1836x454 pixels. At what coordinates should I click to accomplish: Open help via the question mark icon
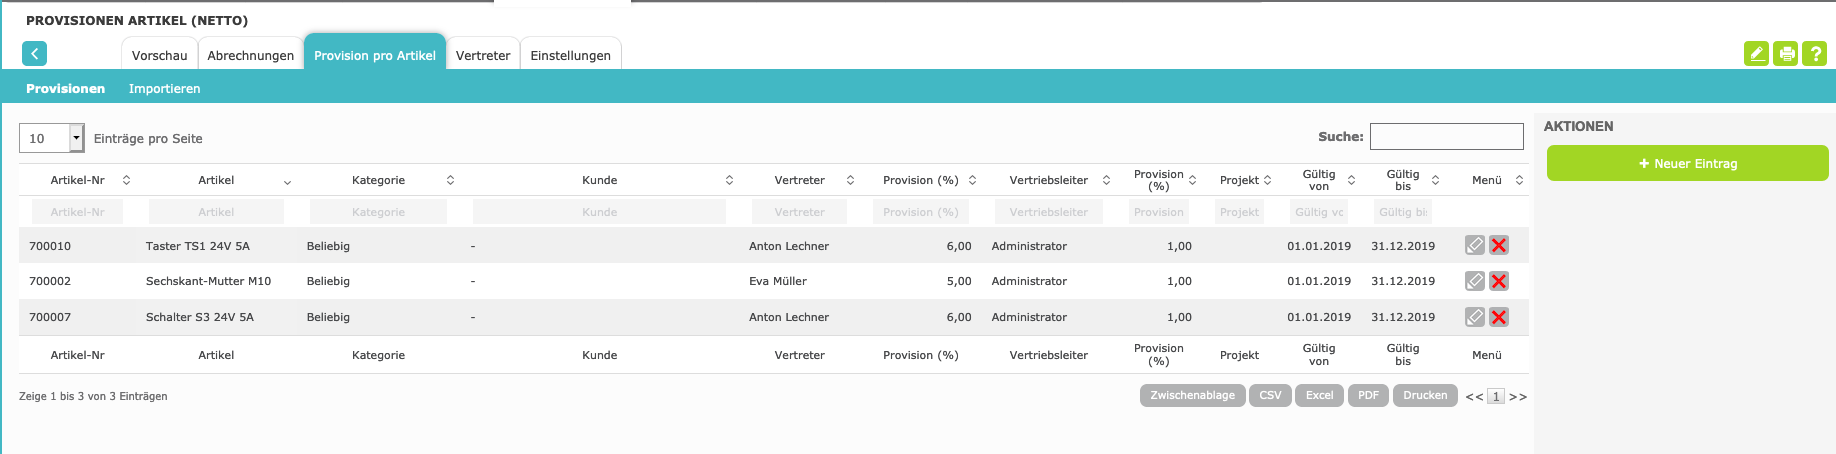click(1814, 54)
